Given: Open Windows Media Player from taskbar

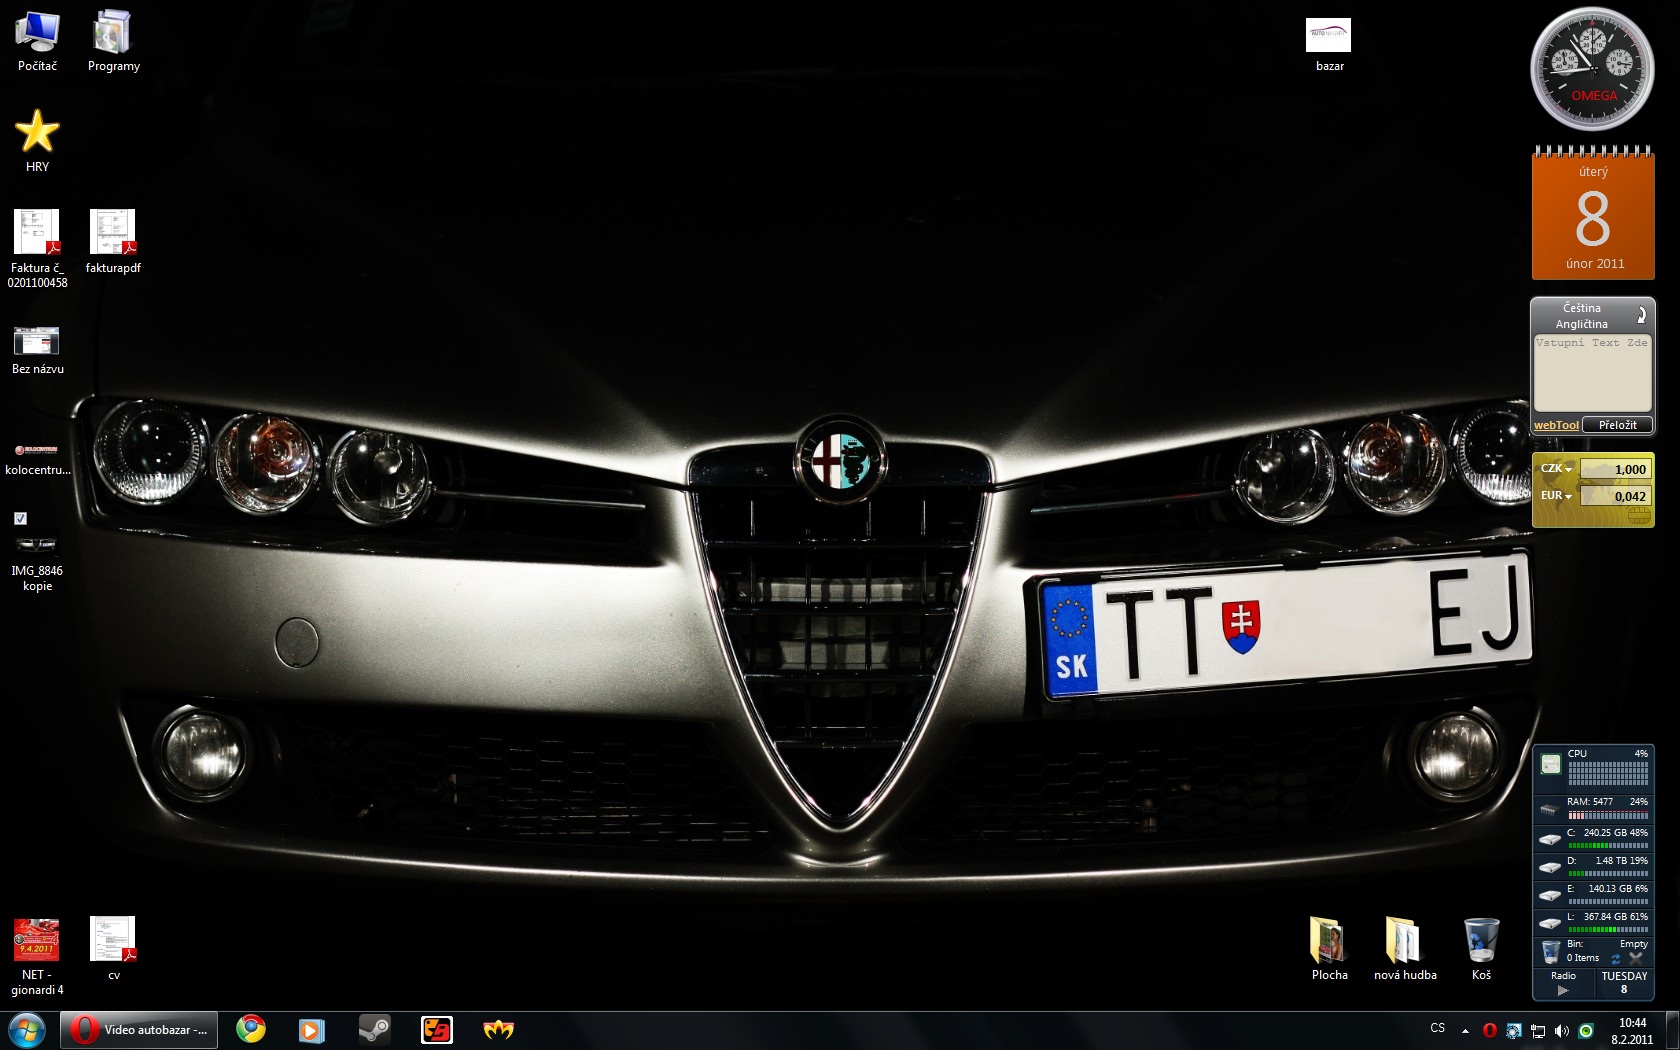Looking at the screenshot, I should click(312, 1029).
